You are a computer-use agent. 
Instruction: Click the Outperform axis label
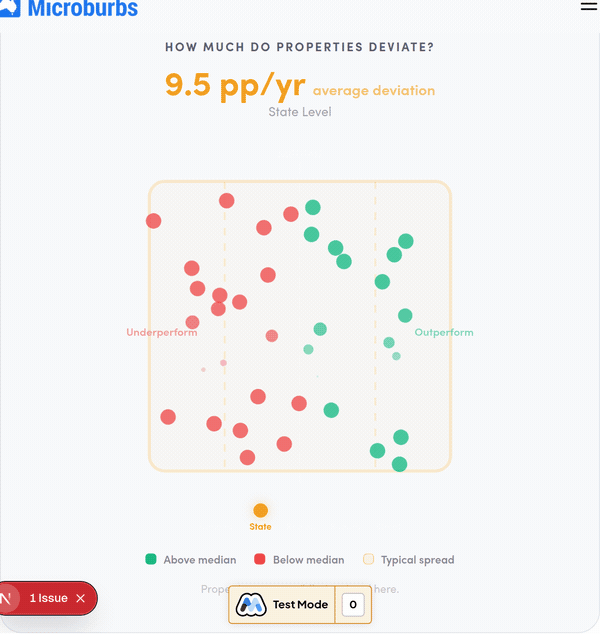pos(444,332)
